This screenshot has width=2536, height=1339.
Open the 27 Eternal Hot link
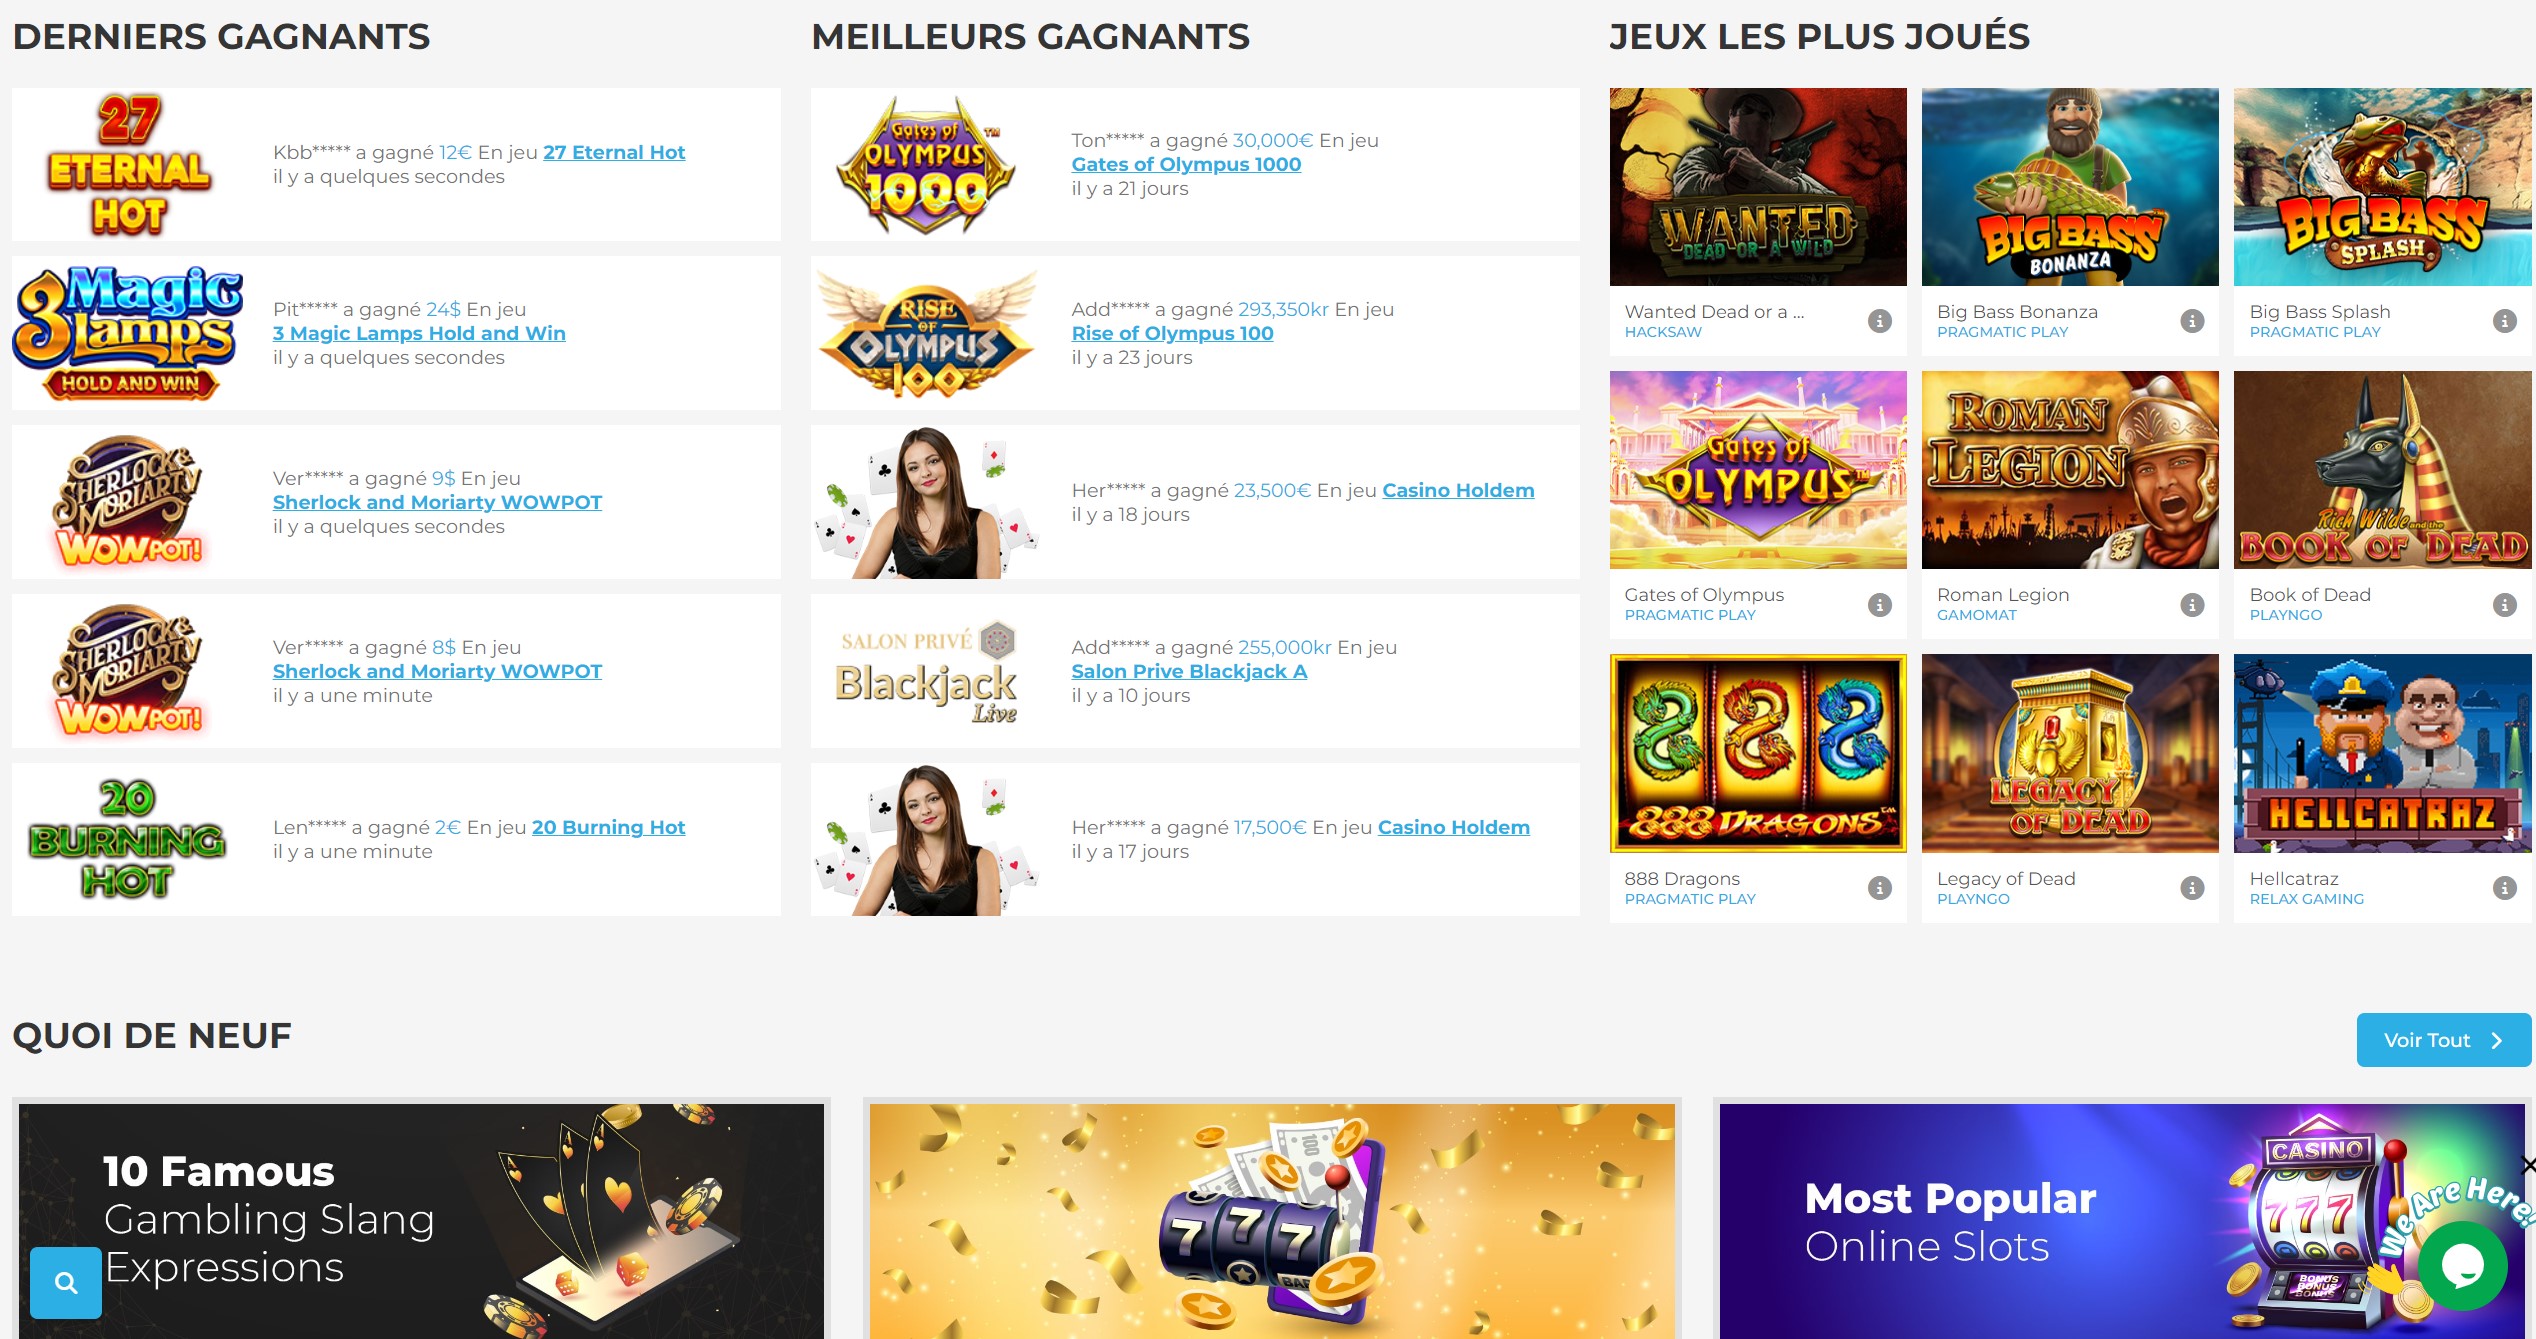614,152
